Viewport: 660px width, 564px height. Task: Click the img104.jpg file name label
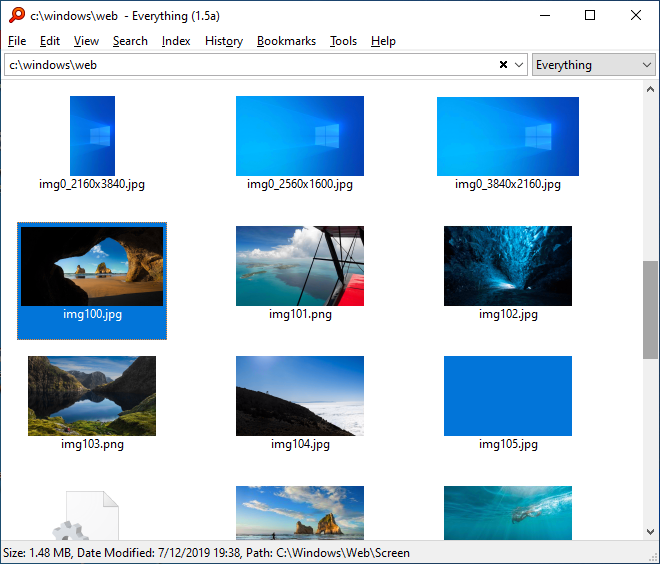300,444
